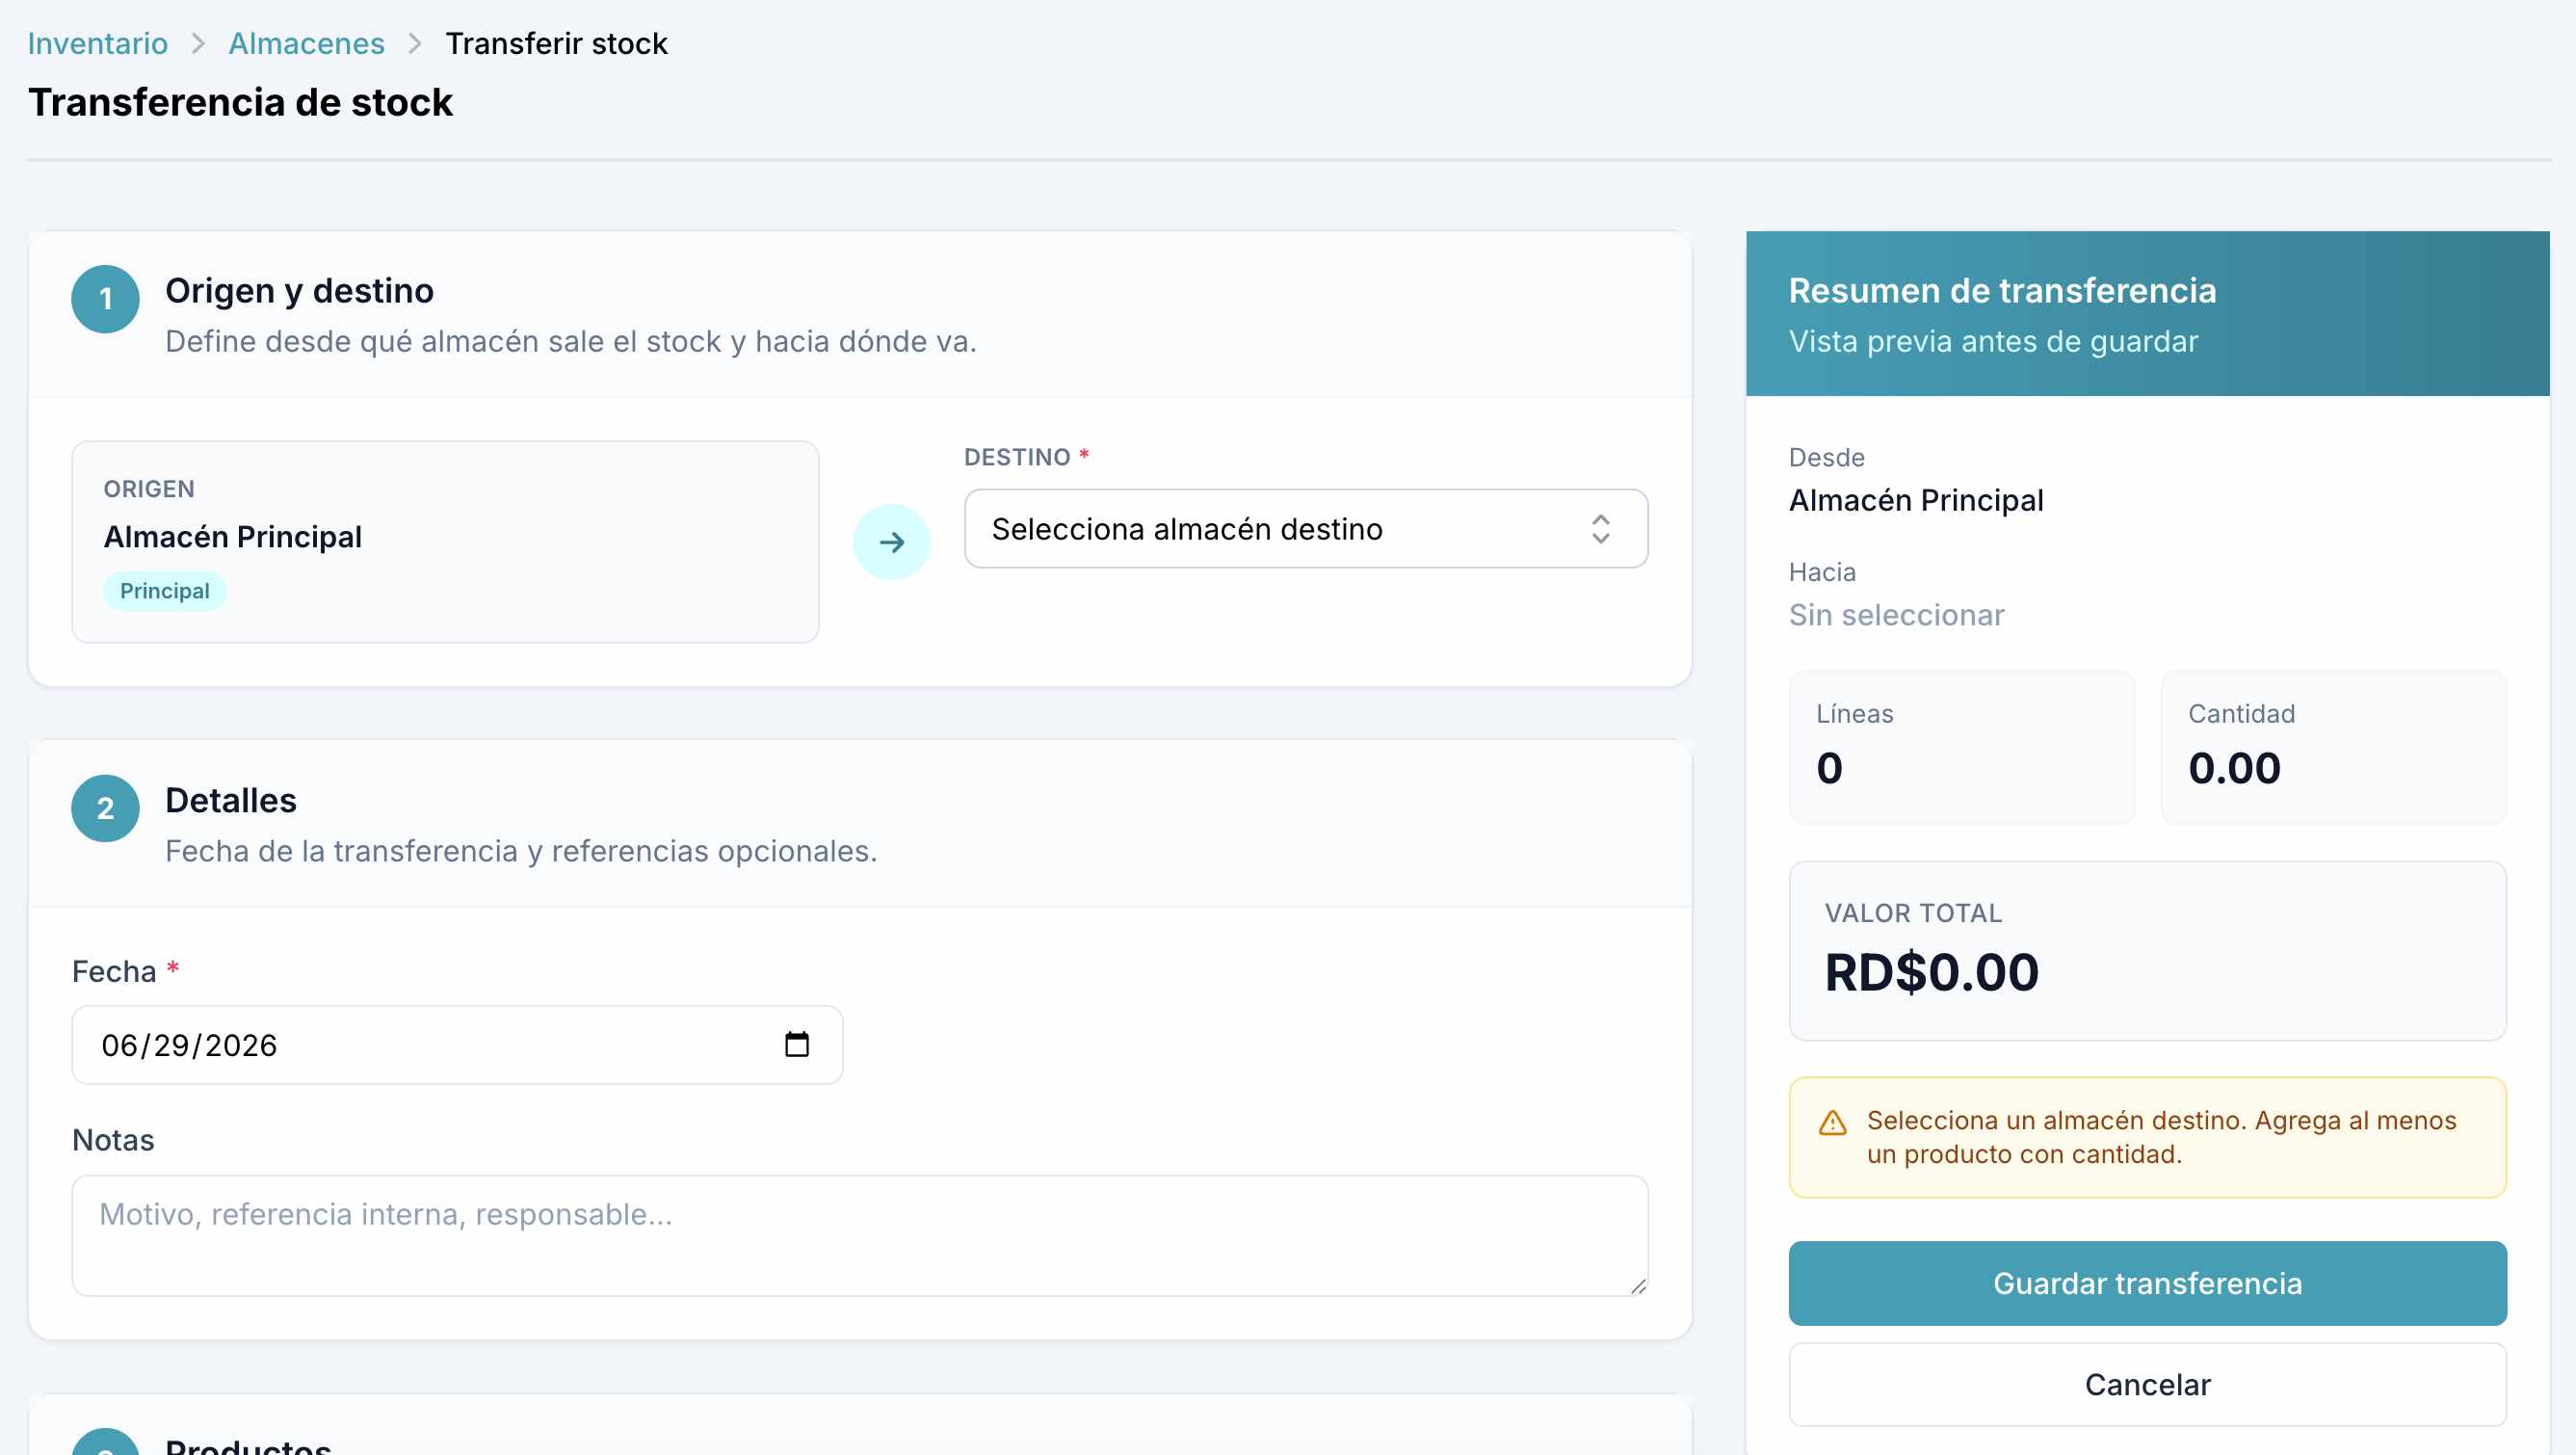
Task: Go to the Almacenes breadcrumb link
Action: (306, 43)
